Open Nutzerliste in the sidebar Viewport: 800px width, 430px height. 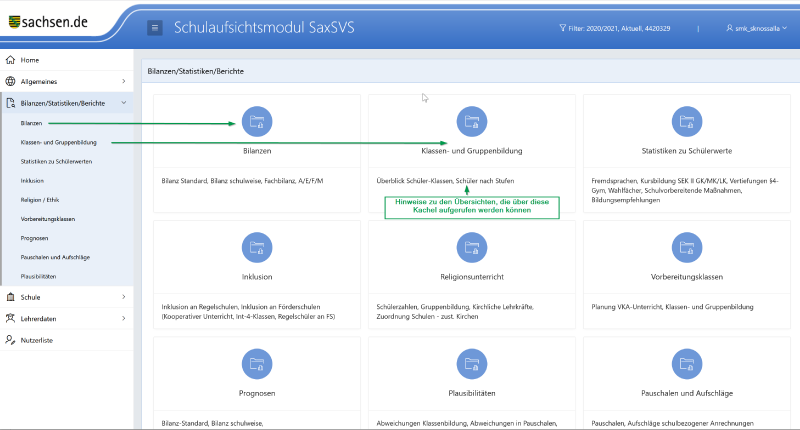36,340
